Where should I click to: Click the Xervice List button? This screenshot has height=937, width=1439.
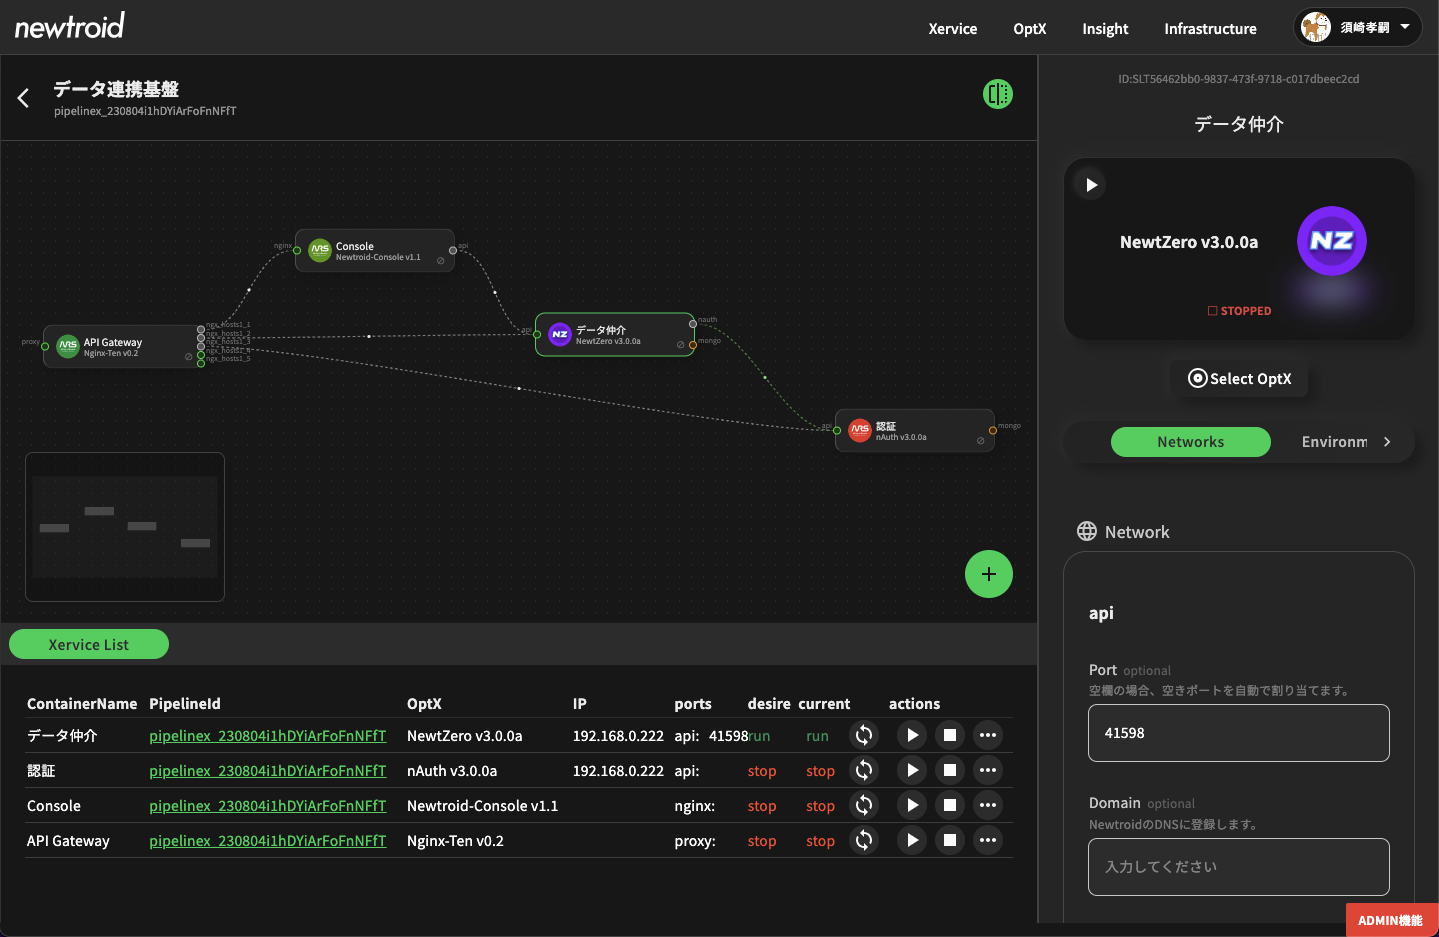(x=89, y=645)
